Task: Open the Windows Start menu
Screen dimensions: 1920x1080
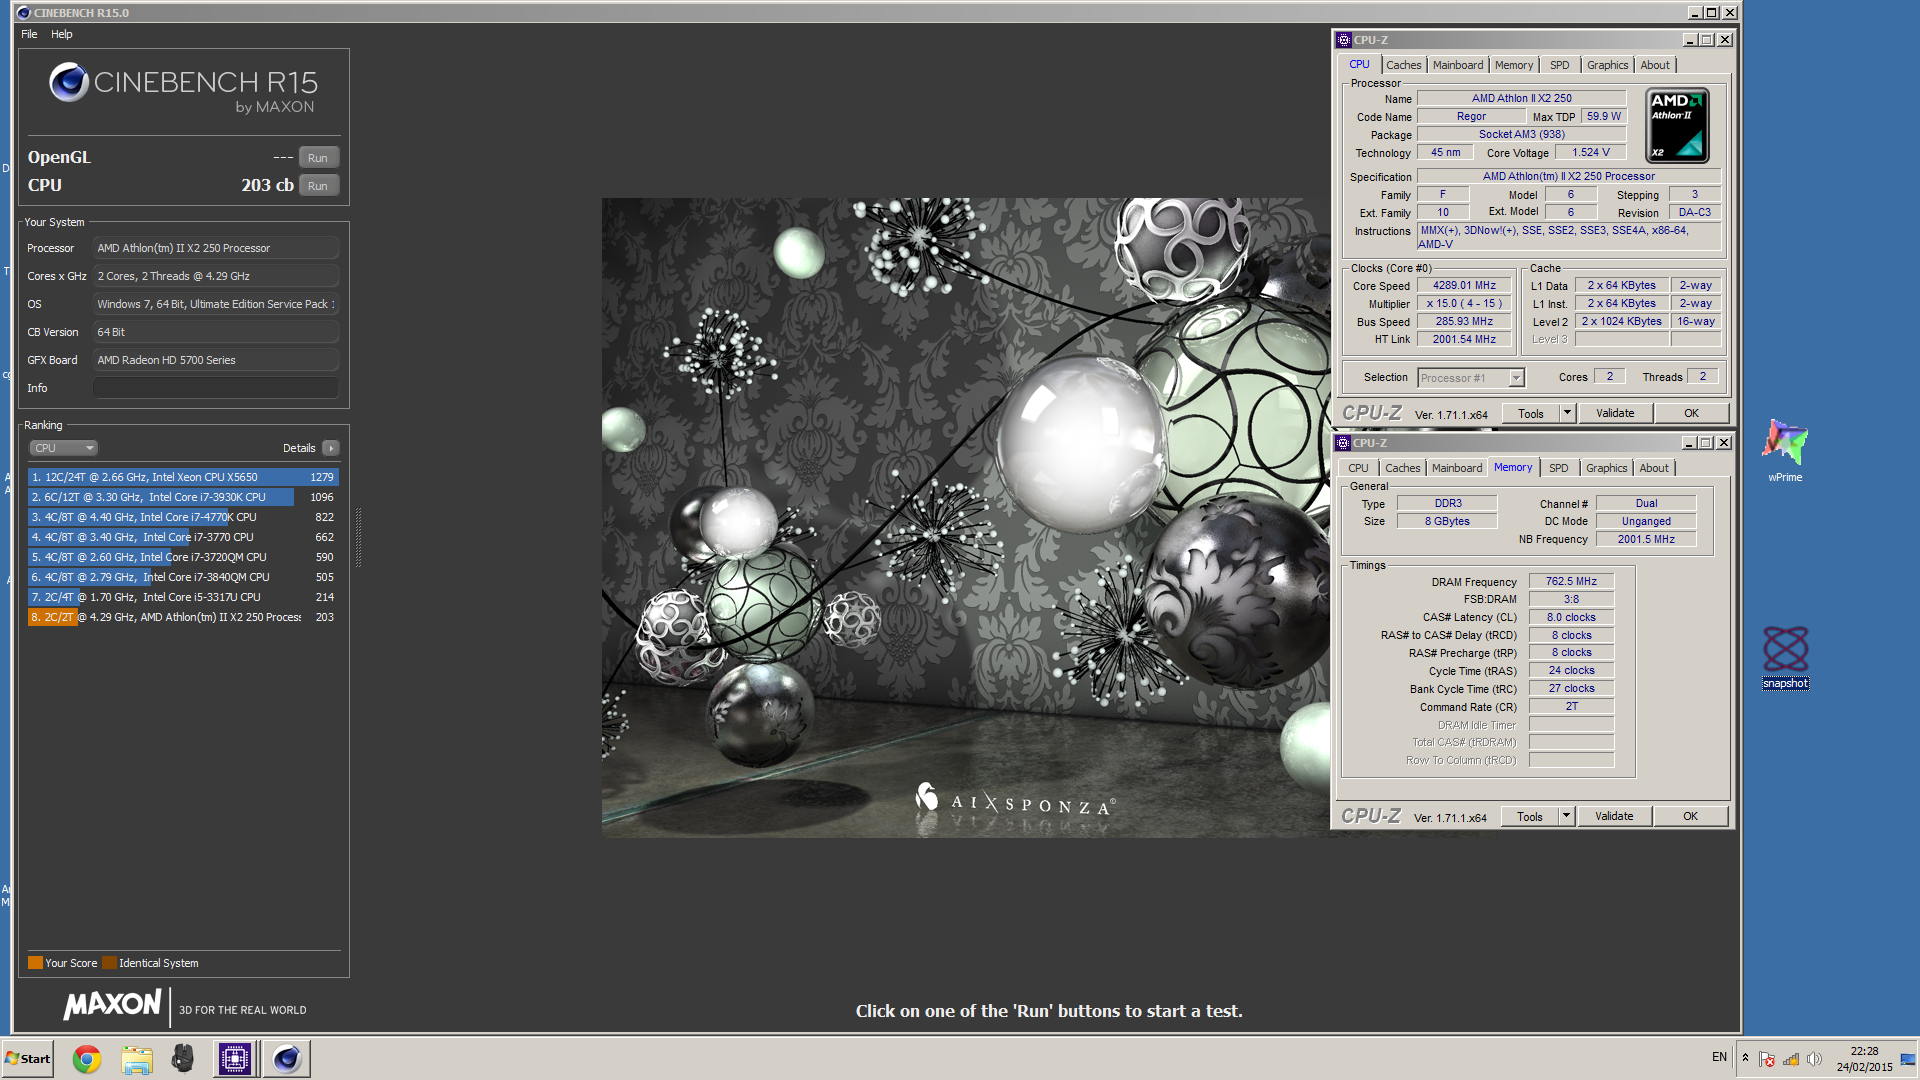Action: tap(28, 1059)
